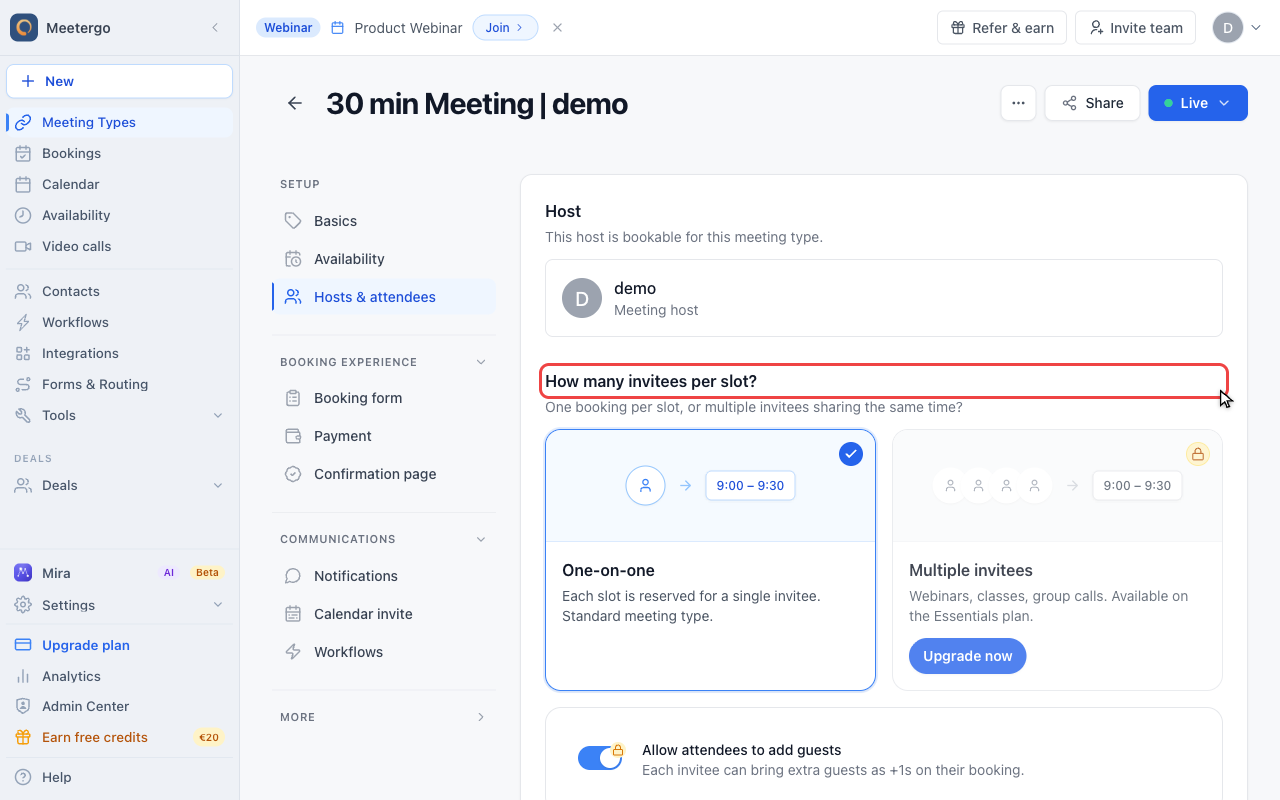
Task: Toggle Allow attendees to add guests
Action: pyautogui.click(x=600, y=758)
